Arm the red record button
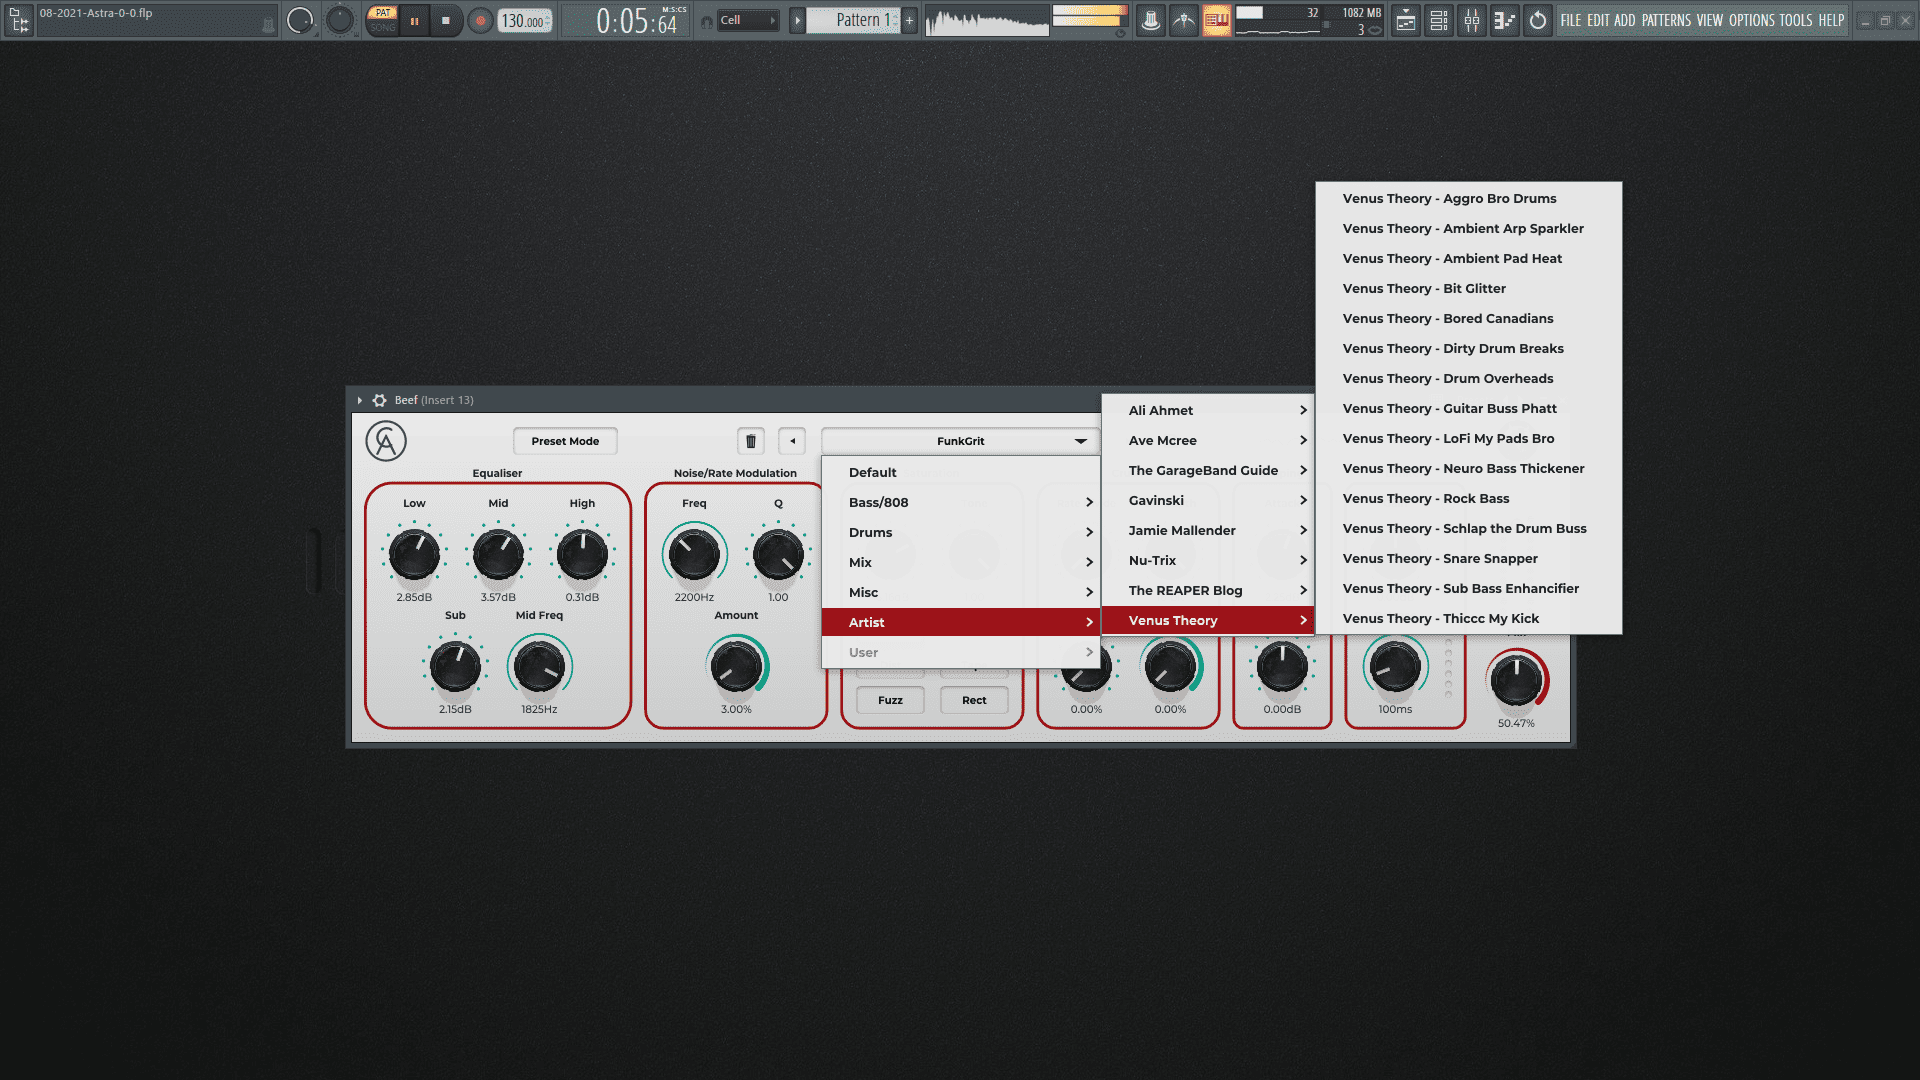 click(481, 20)
